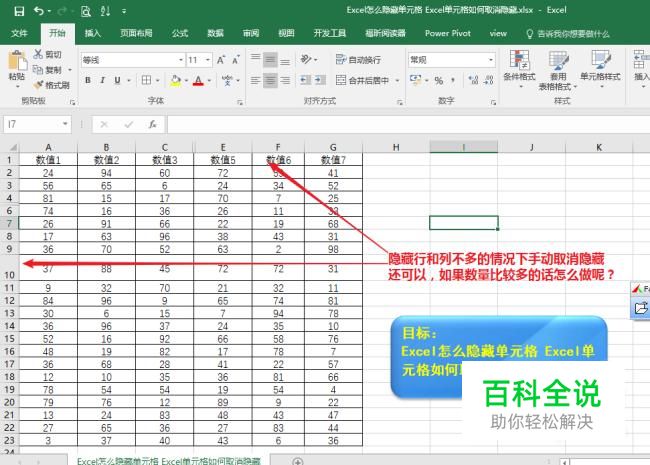Select cell containing 数值1
This screenshot has width=650, height=465.
tap(48, 160)
